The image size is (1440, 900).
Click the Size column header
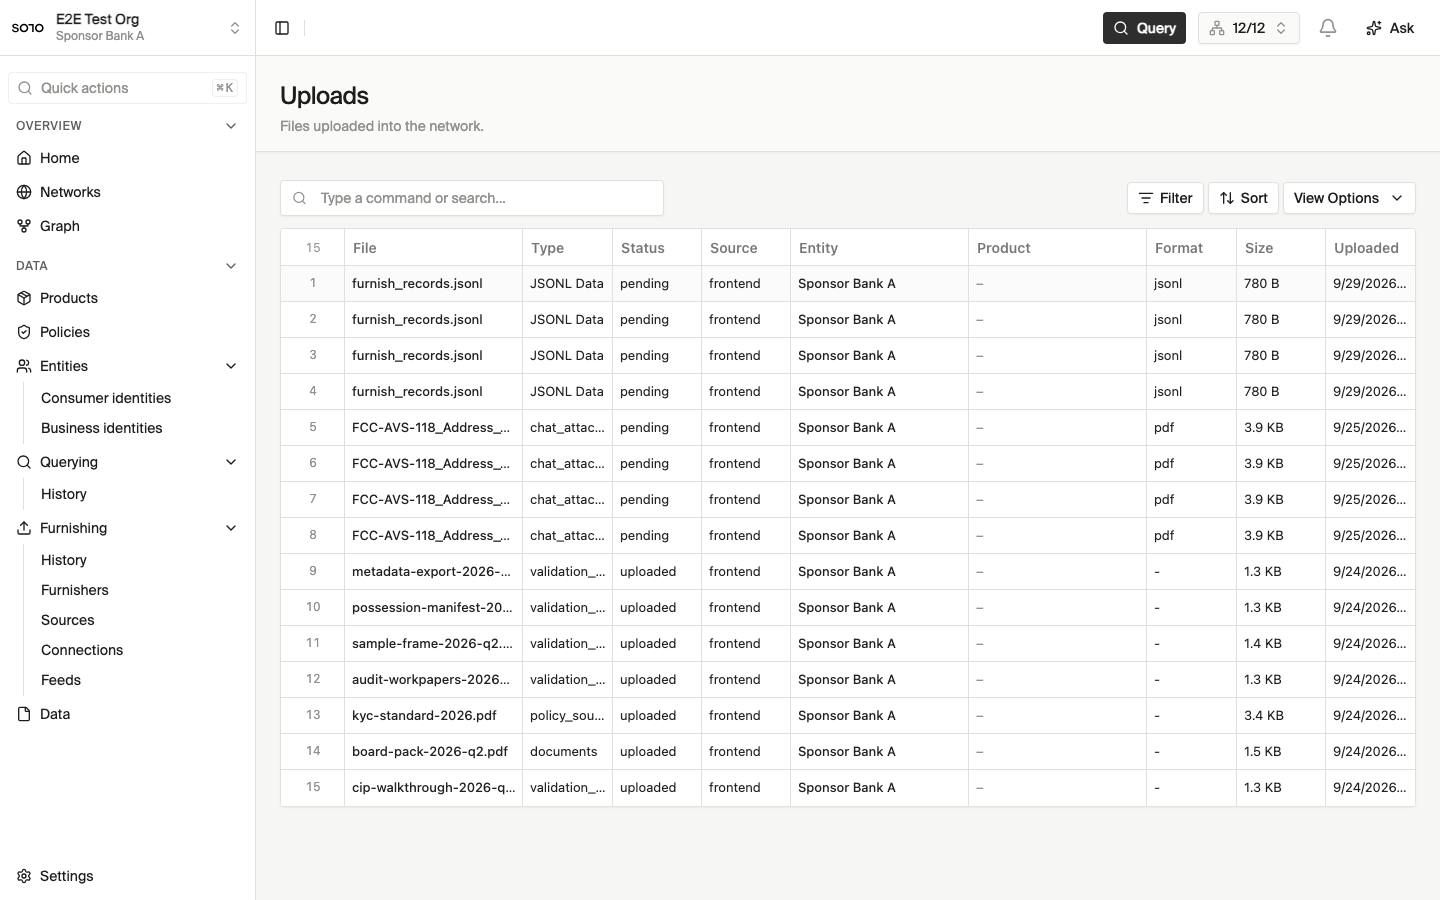pos(1280,248)
